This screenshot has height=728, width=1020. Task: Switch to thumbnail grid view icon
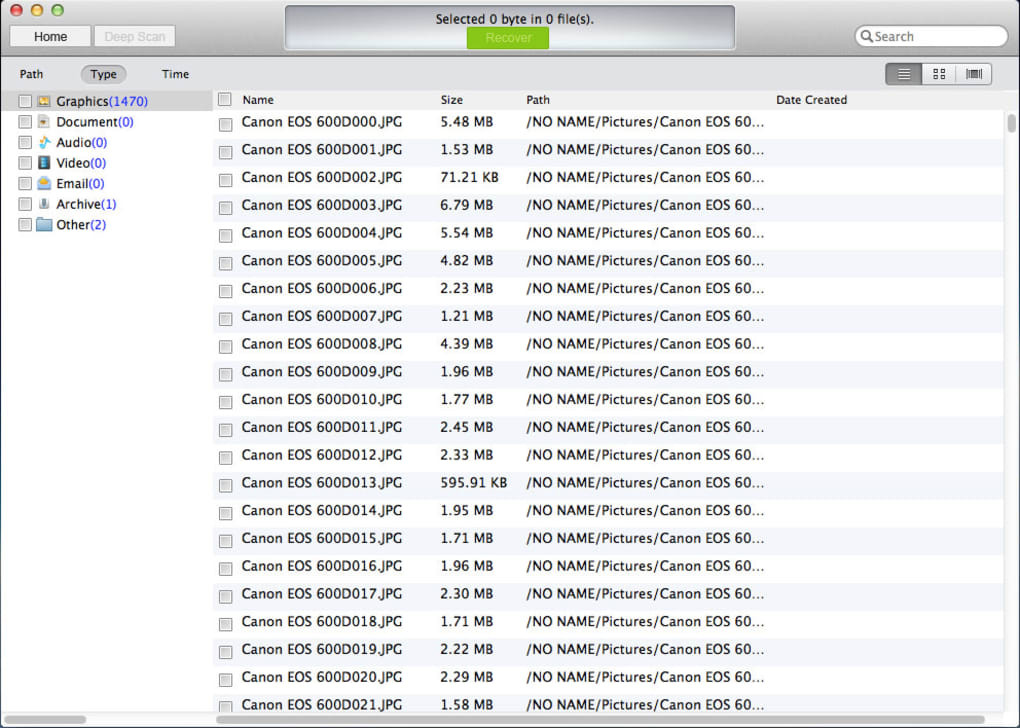point(939,74)
